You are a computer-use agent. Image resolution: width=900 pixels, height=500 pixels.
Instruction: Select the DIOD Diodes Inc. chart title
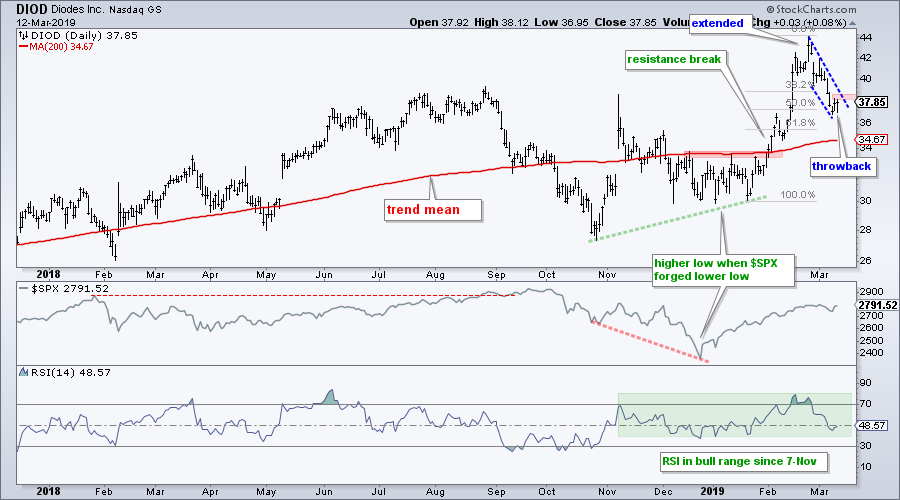click(x=89, y=10)
